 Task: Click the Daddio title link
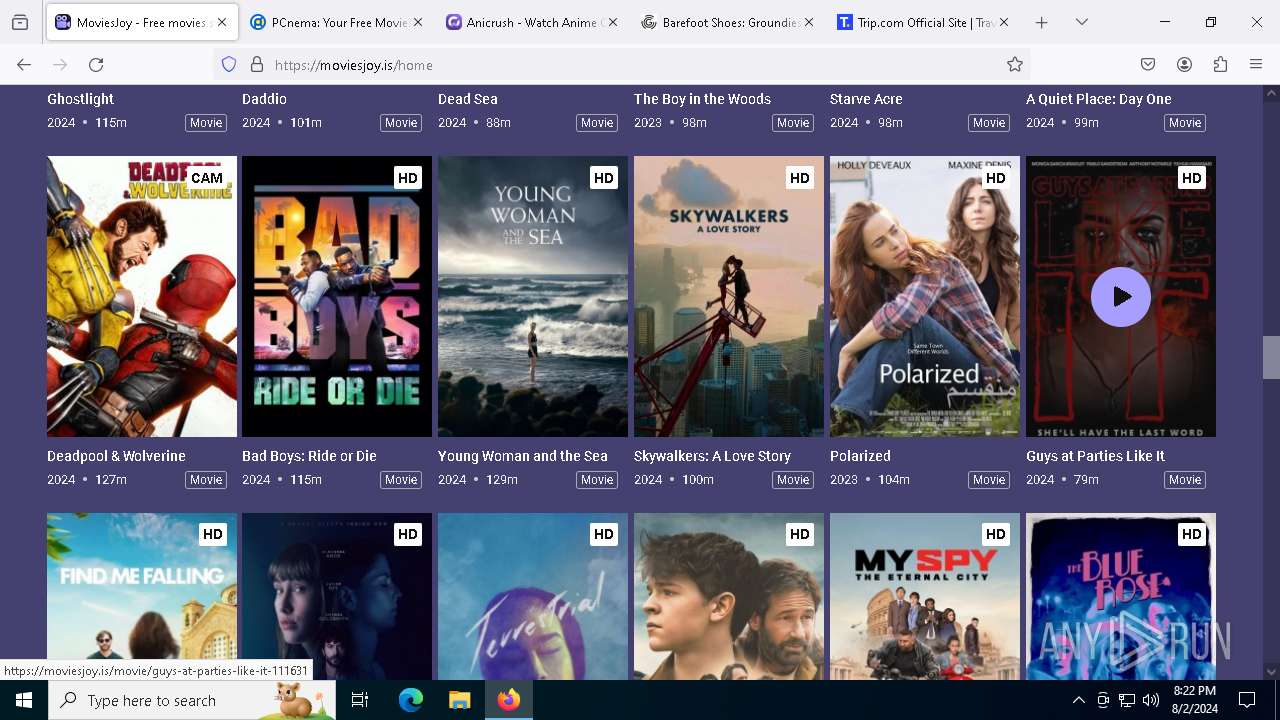(264, 99)
